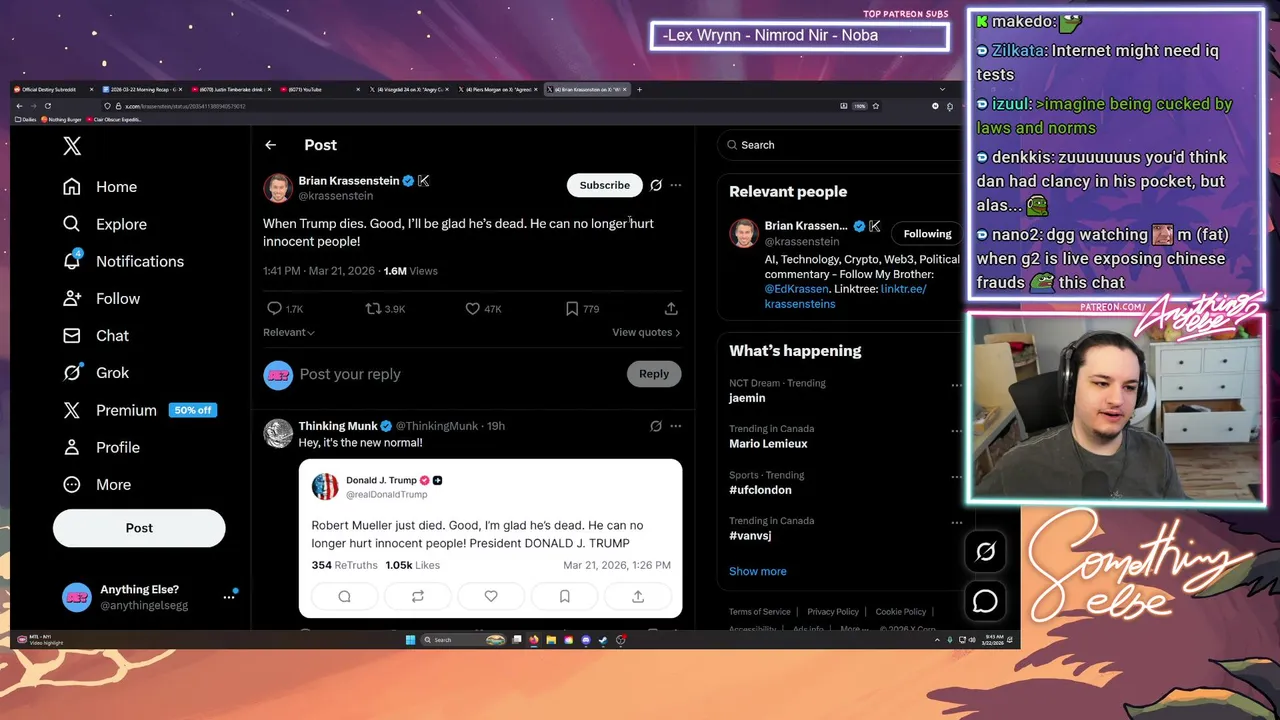Open Profile in X sidebar

[101, 447]
